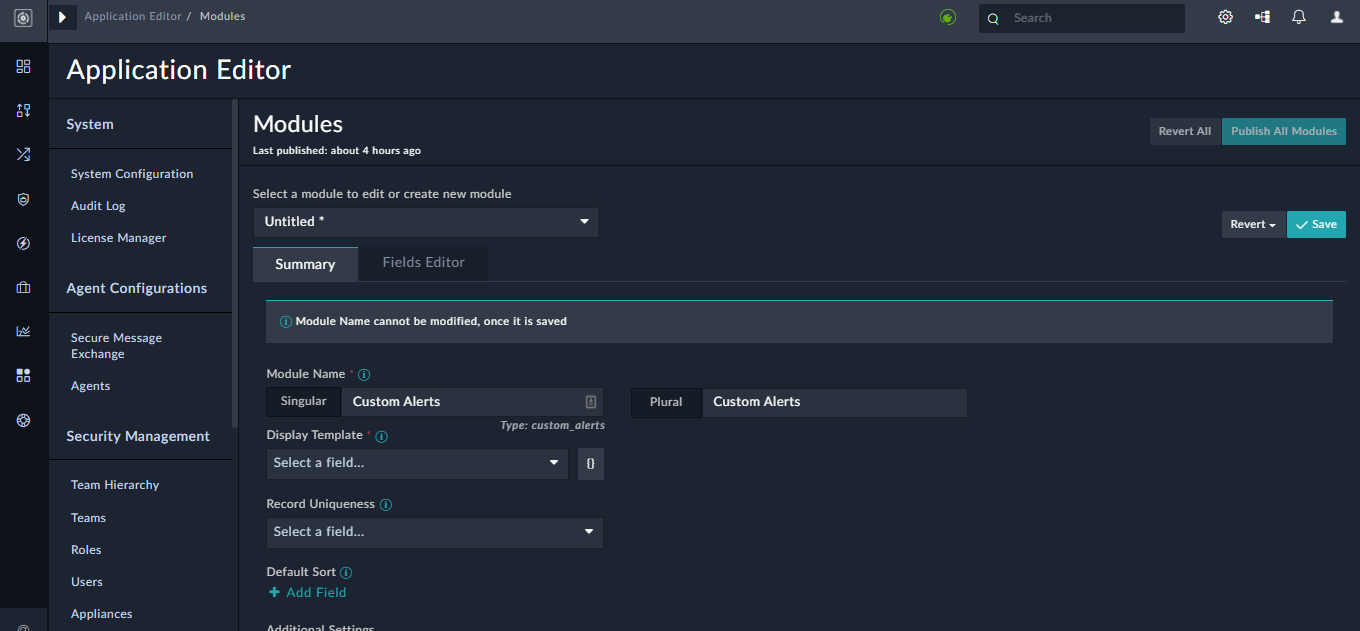Expand the Revert dropdown options

tap(1252, 224)
